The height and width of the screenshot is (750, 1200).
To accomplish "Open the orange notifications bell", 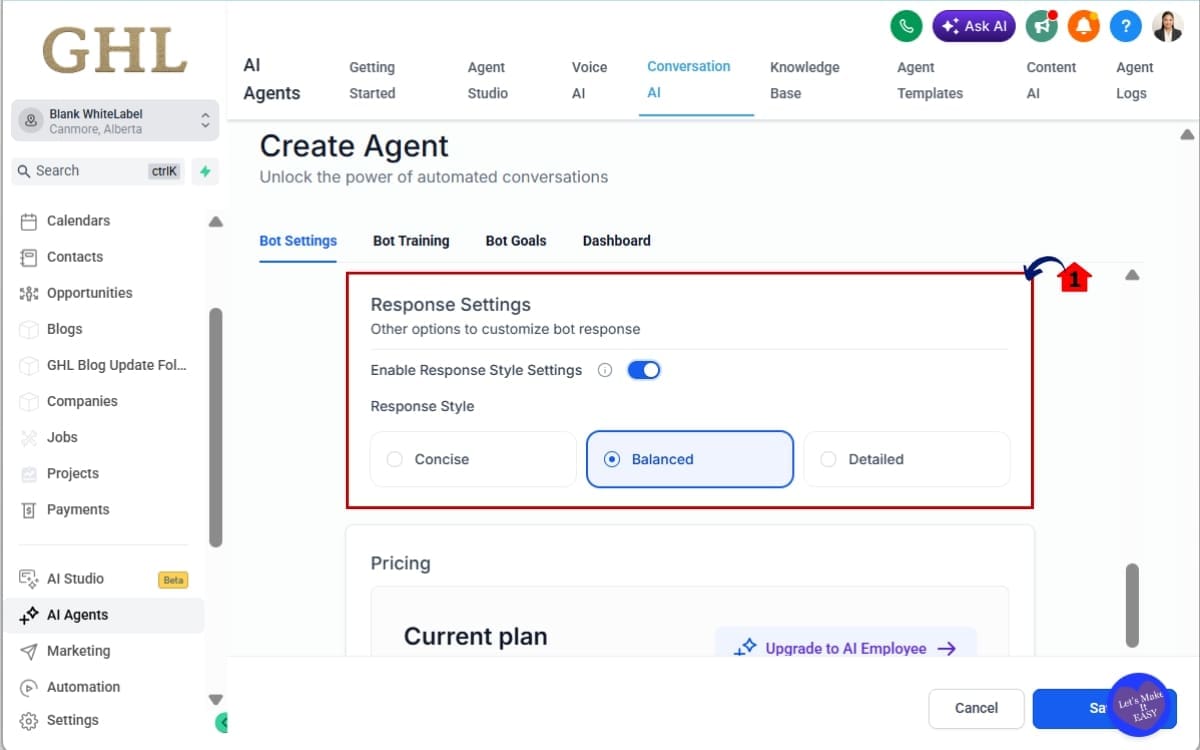I will pyautogui.click(x=1084, y=26).
